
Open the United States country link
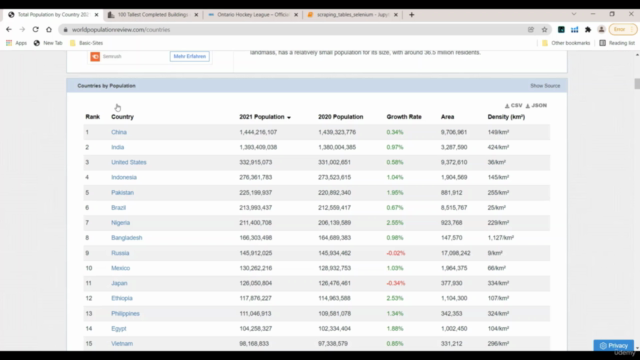click(129, 162)
